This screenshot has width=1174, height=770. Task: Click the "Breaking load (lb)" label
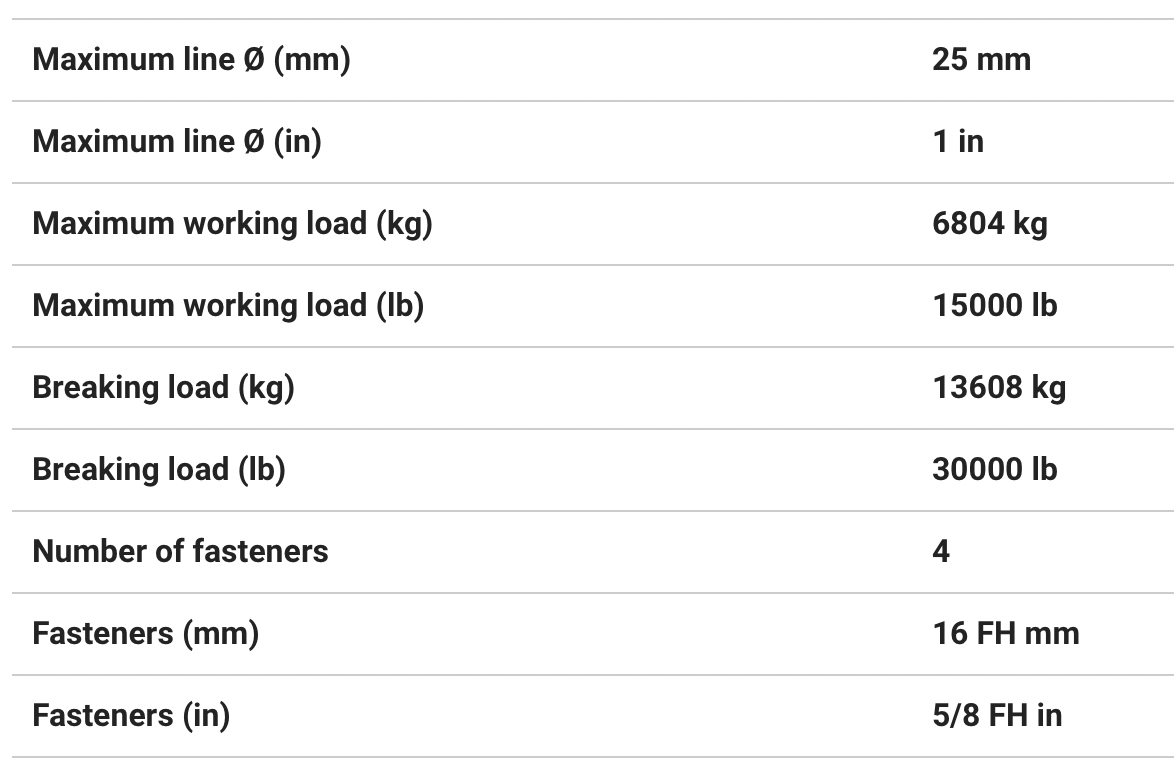tap(159, 470)
